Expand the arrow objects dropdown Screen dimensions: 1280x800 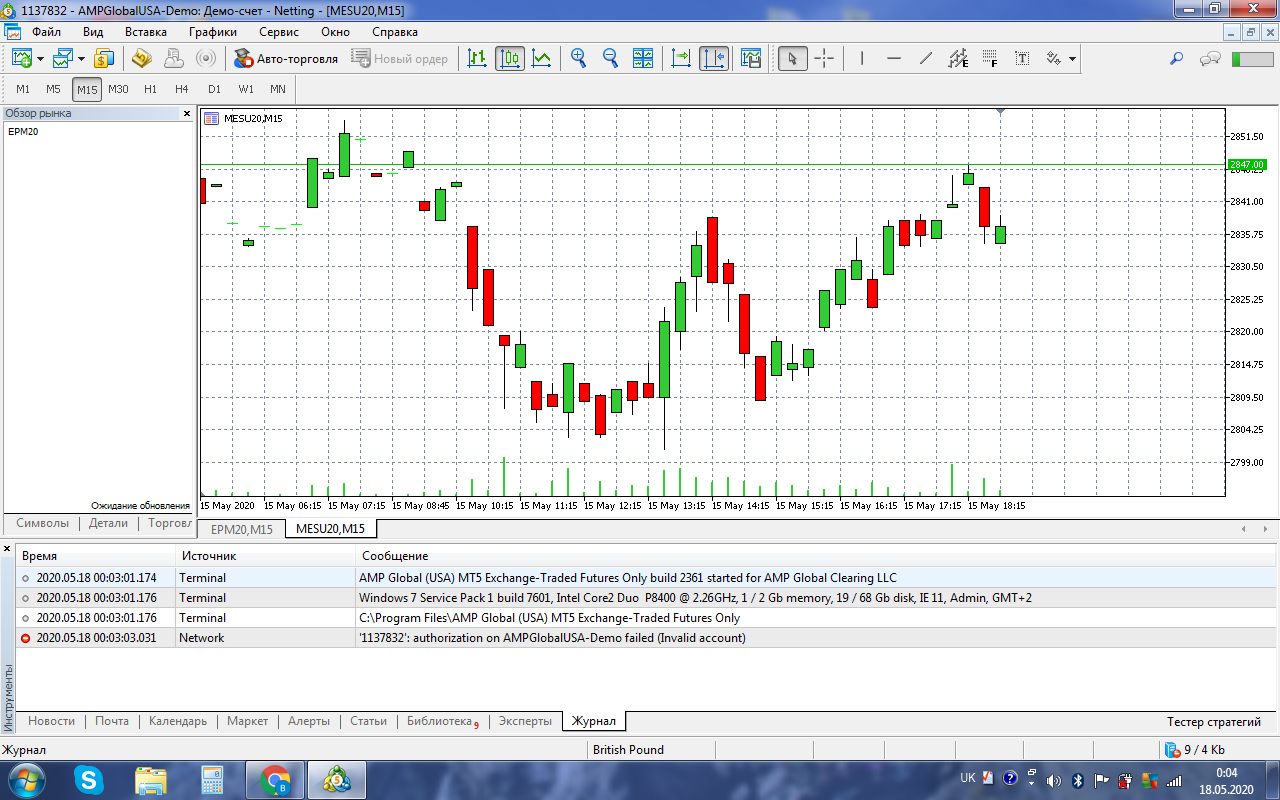click(x=1072, y=59)
